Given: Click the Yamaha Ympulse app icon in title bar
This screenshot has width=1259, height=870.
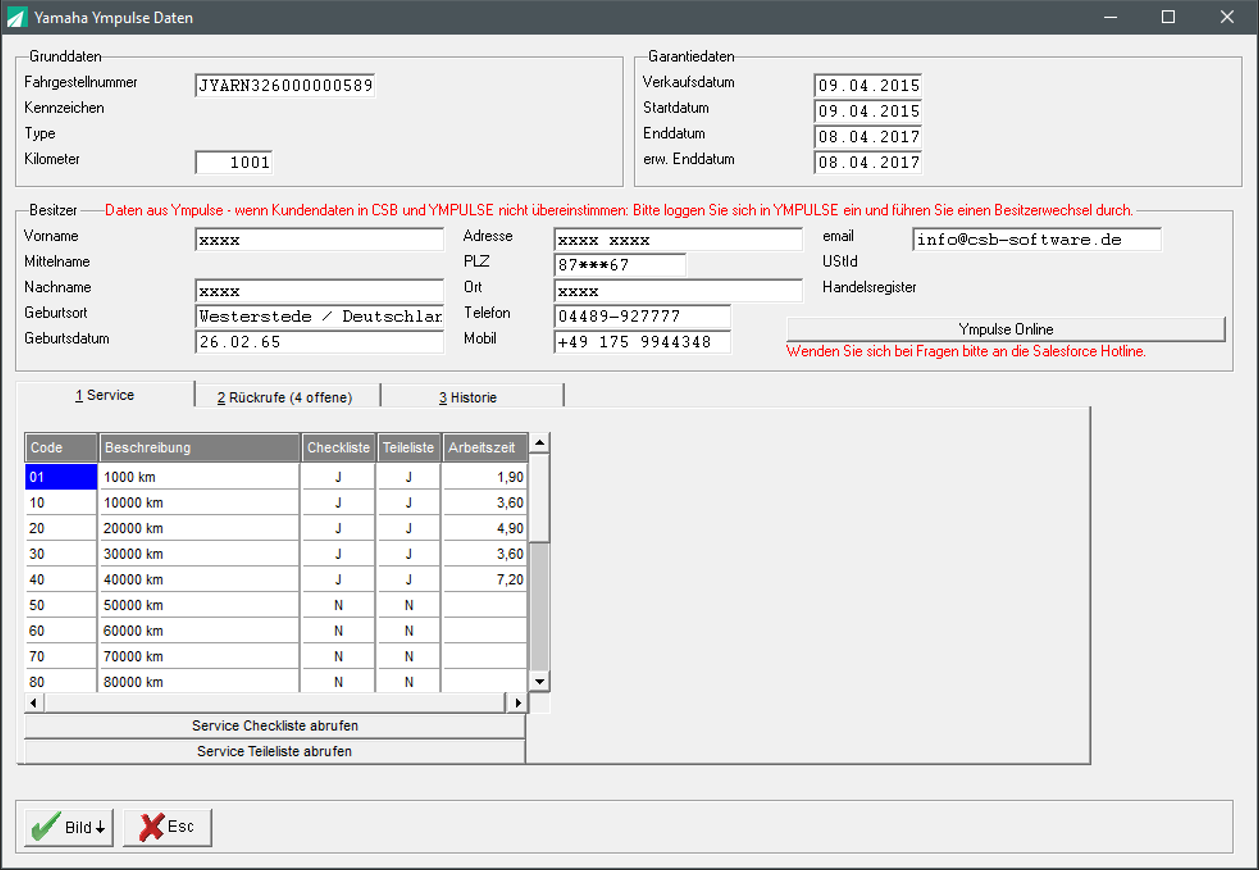Looking at the screenshot, I should pos(17,17).
